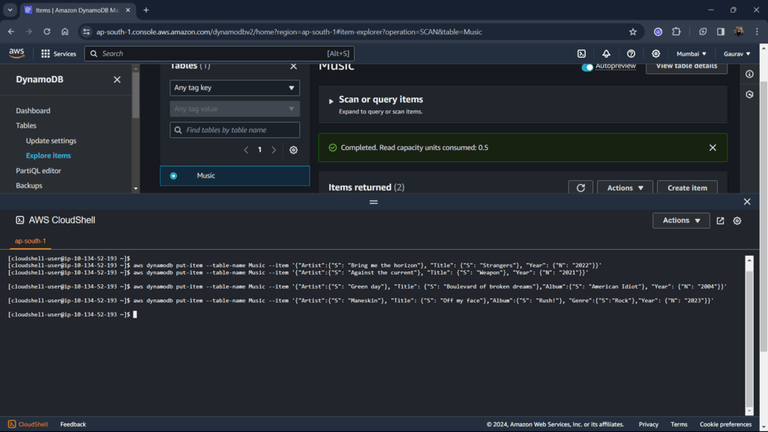Open the info panel icon on right
Screen dimensions: 768x432
pos(749,74)
